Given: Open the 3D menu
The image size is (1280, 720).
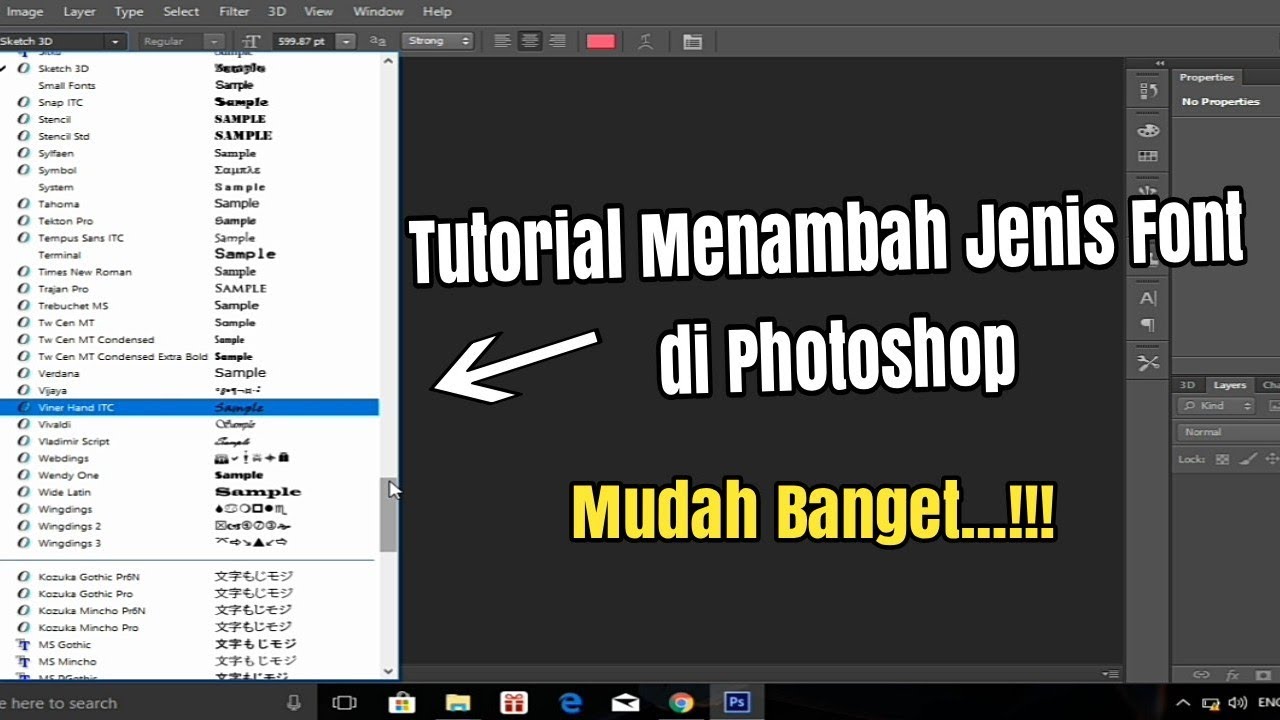Looking at the screenshot, I should (x=277, y=12).
